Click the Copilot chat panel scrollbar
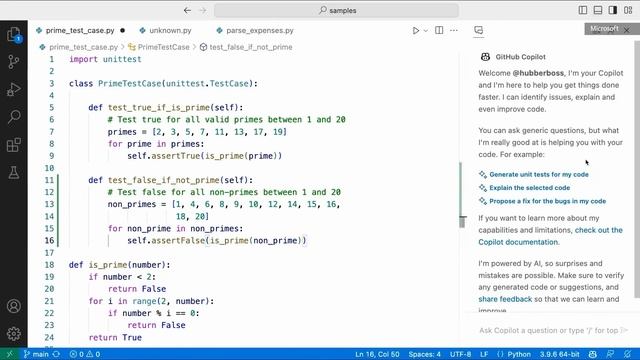The image size is (640, 360). click(x=637, y=169)
